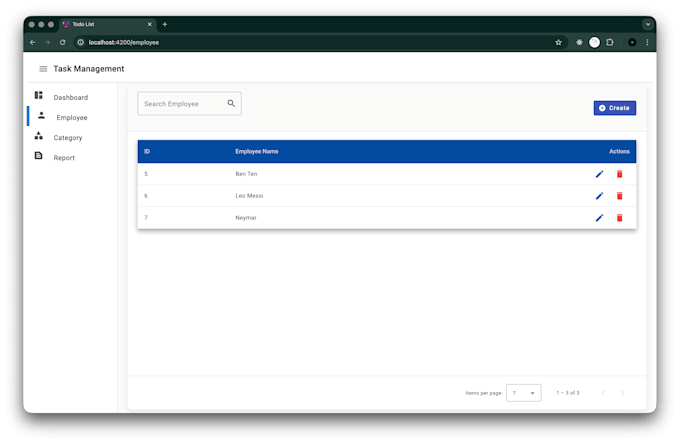
Task: Click the search magnifier icon
Action: tap(231, 103)
